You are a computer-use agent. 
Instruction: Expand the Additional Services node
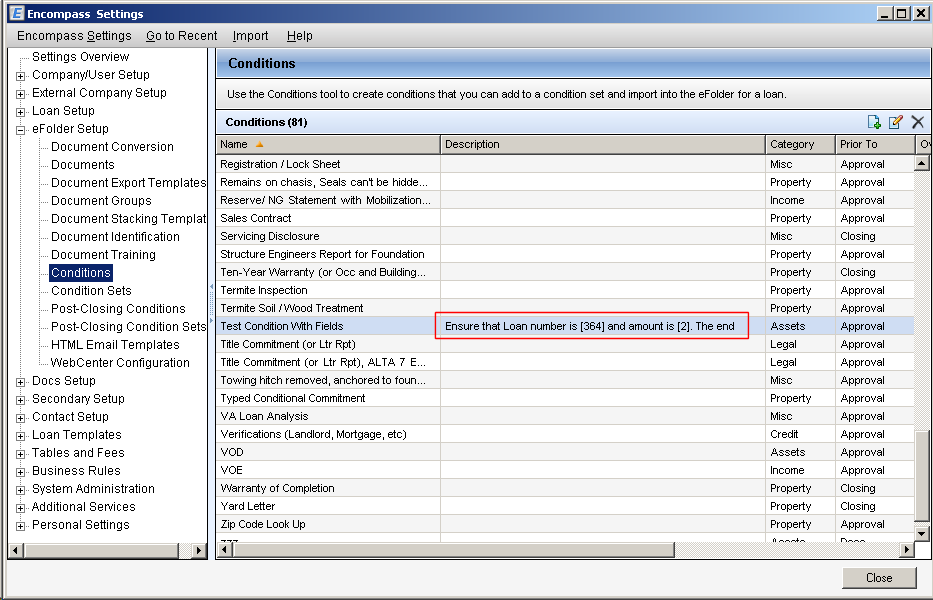[20, 508]
